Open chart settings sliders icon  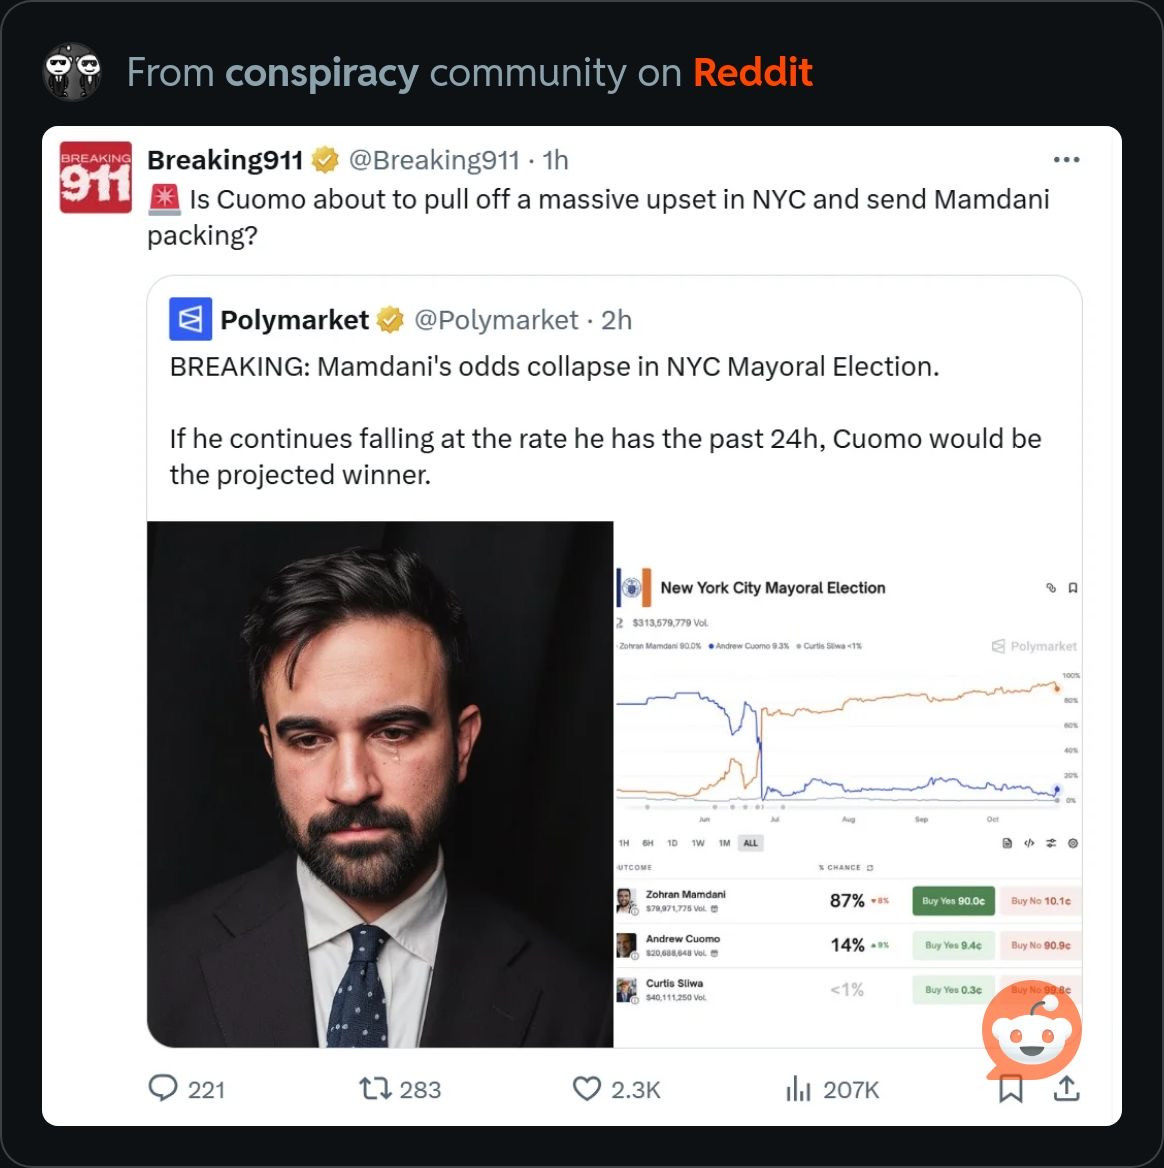point(1051,843)
